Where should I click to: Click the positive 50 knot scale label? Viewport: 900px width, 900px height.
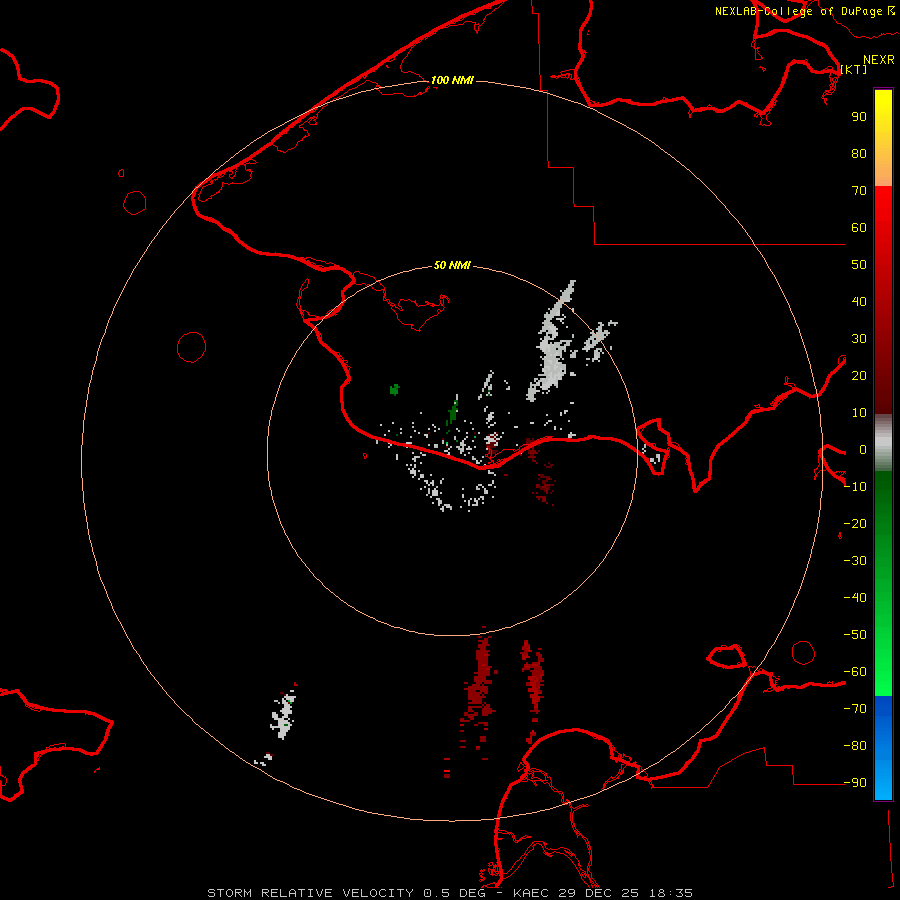[859, 265]
